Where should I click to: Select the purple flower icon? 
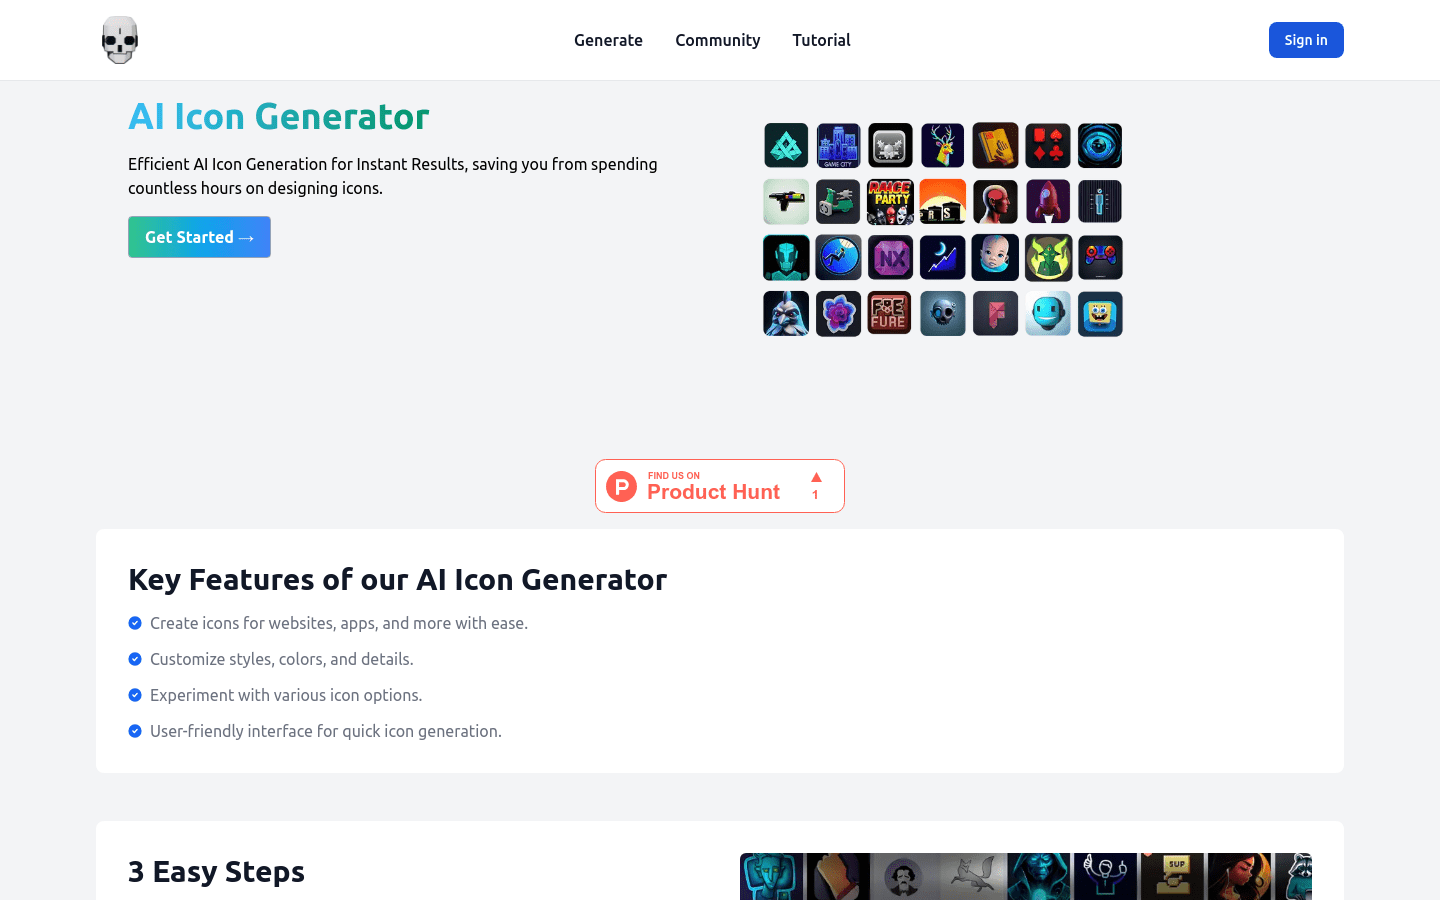click(838, 313)
